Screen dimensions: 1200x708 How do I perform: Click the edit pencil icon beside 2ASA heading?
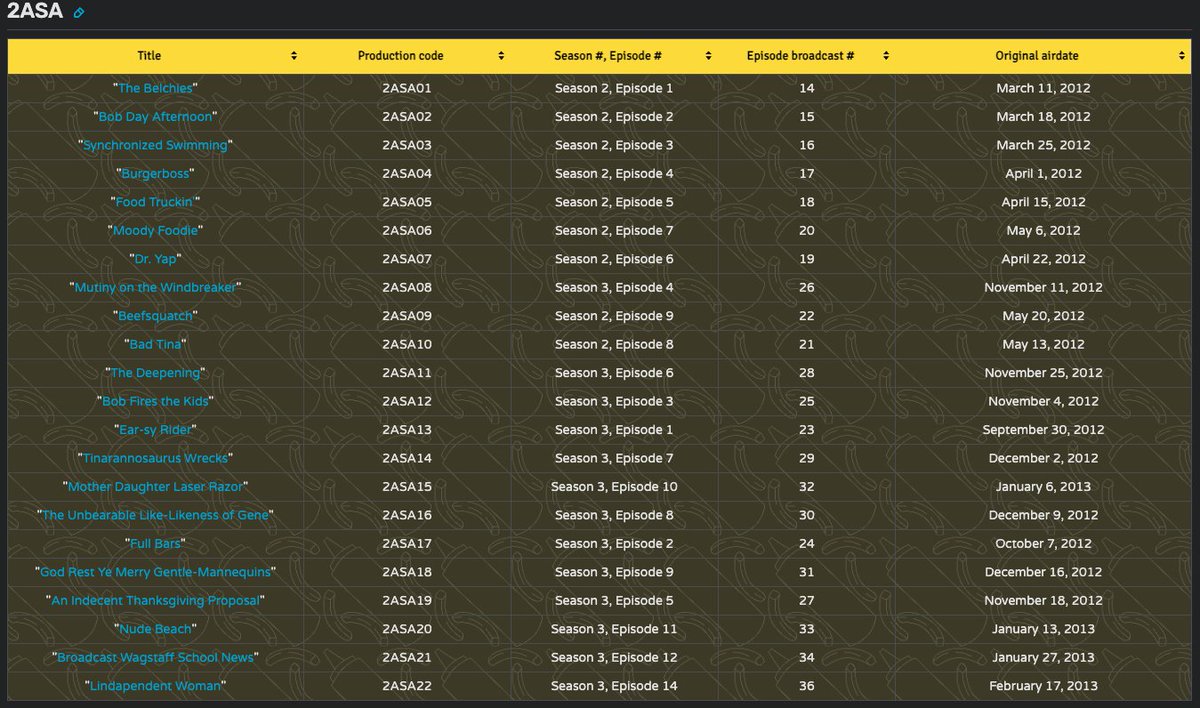79,14
